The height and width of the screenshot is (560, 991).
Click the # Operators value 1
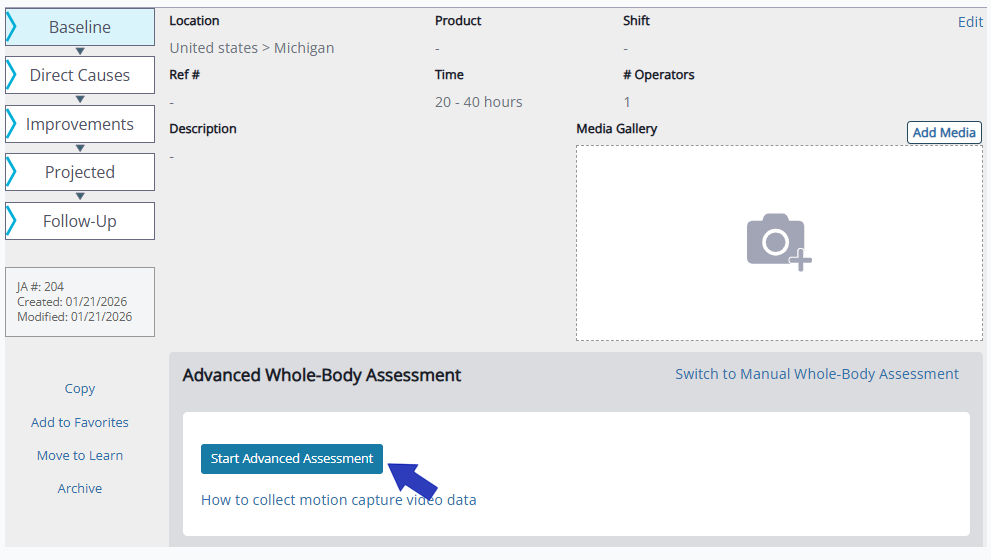[x=627, y=102]
